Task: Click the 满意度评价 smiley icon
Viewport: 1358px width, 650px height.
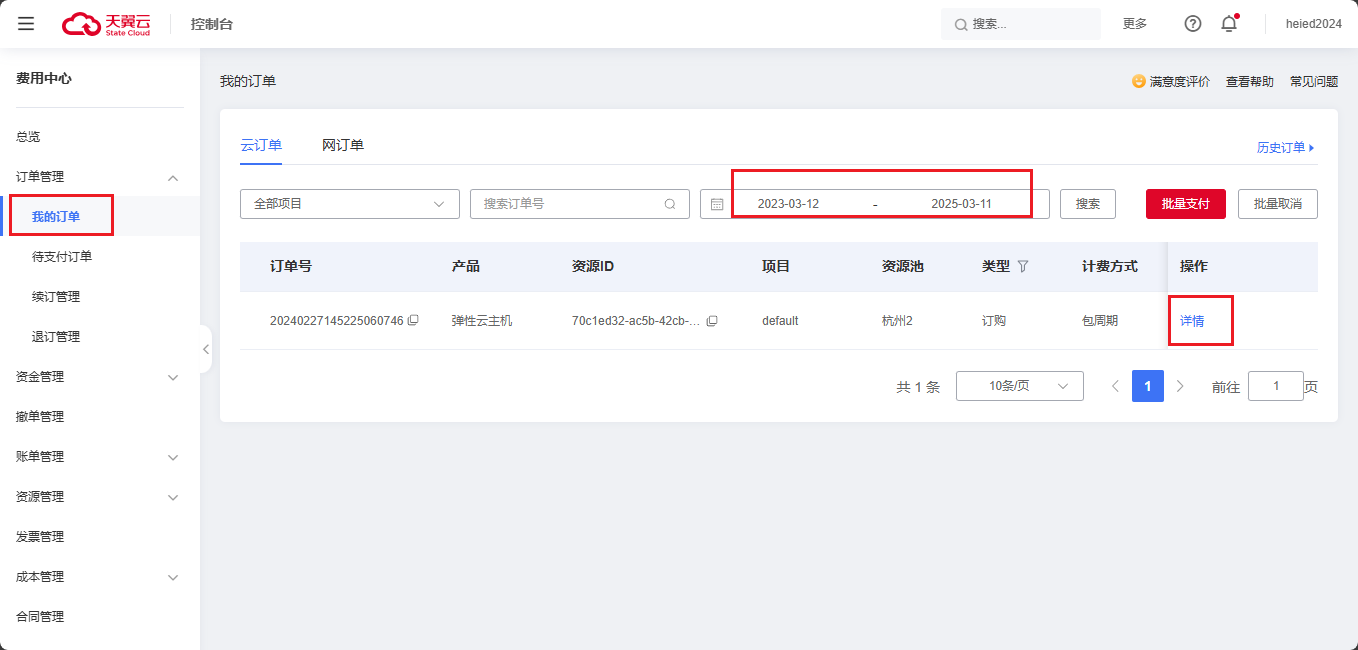Action: 1139,81
